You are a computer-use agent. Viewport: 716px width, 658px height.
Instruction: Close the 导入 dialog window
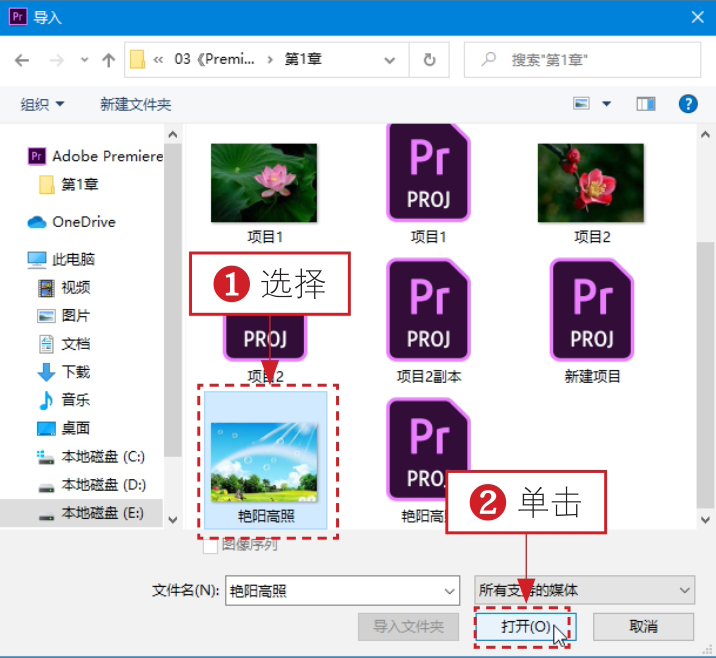(697, 17)
